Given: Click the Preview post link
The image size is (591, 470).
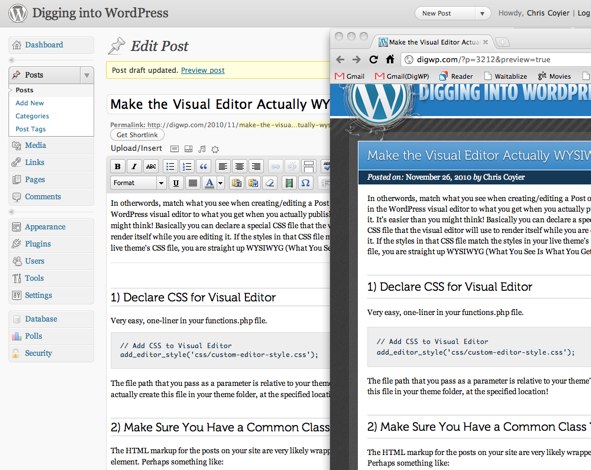Looking at the screenshot, I should (x=203, y=70).
